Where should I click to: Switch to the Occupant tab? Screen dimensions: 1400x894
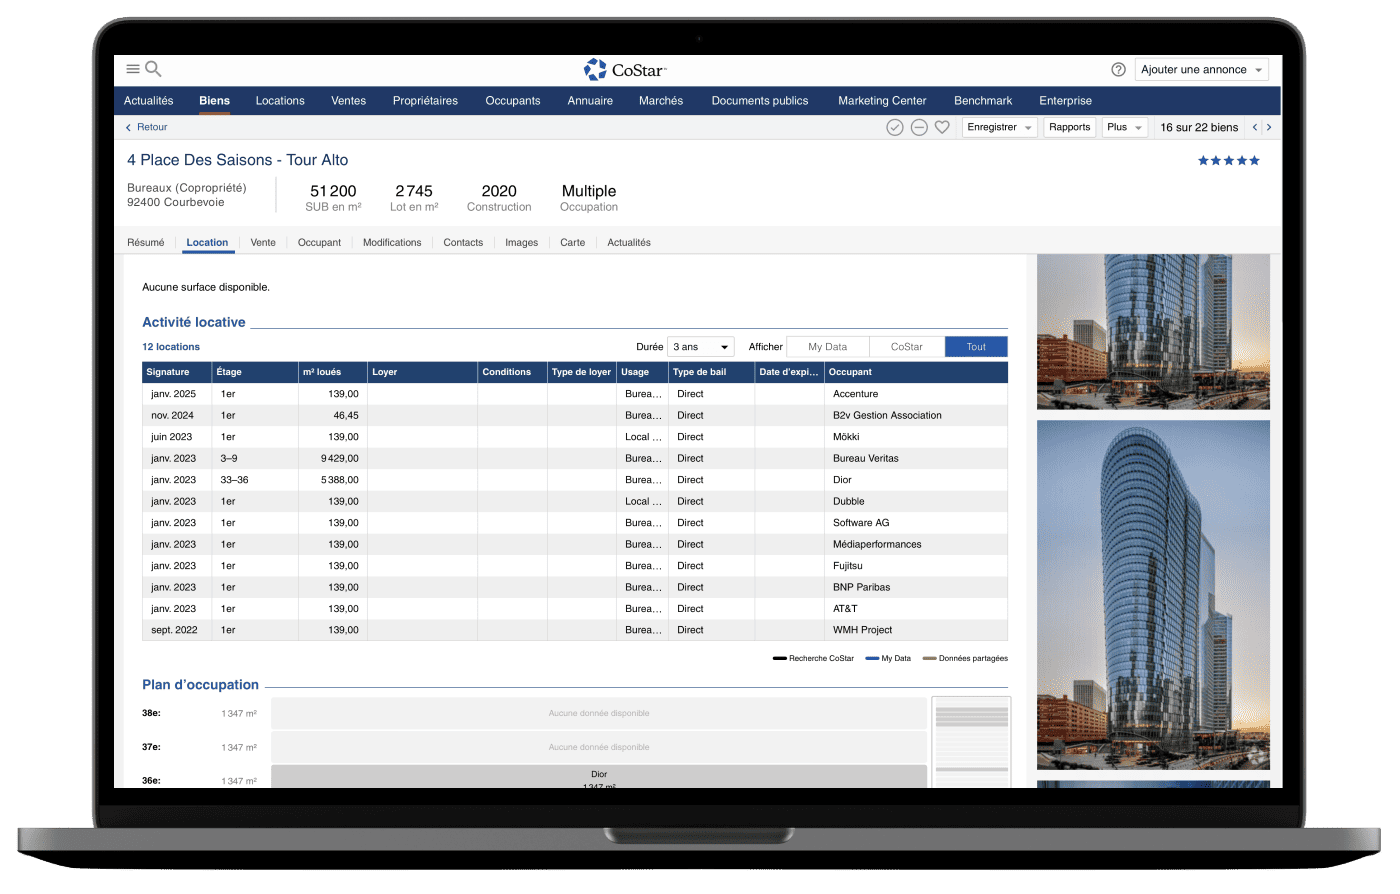point(319,243)
